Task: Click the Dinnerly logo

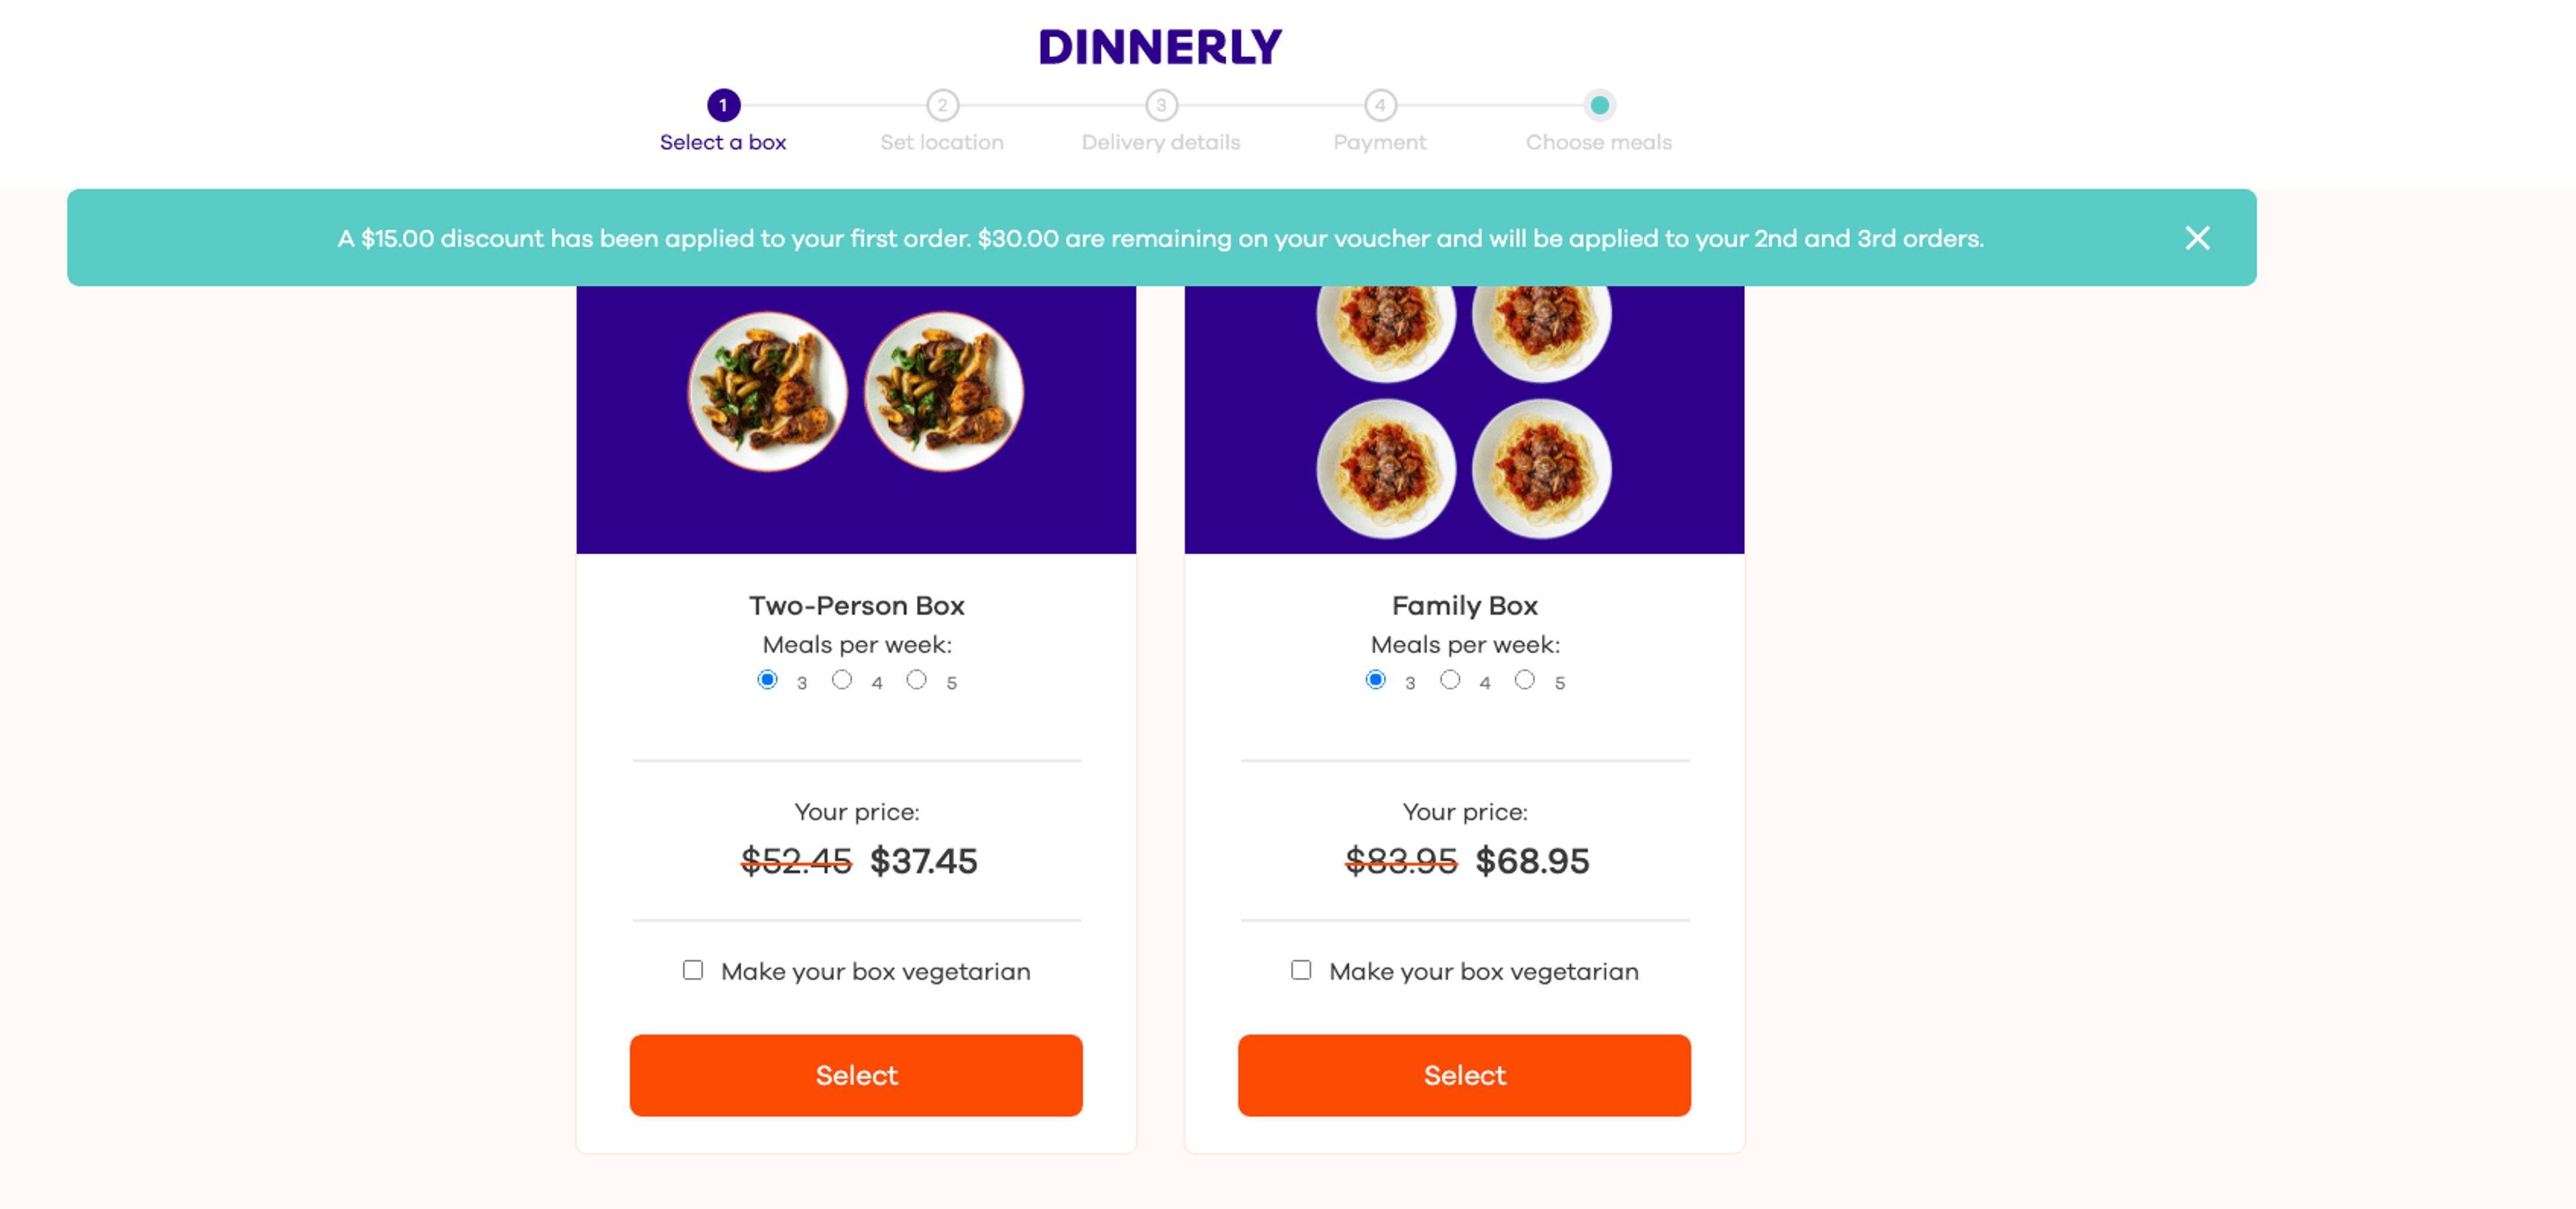Action: (x=1160, y=47)
